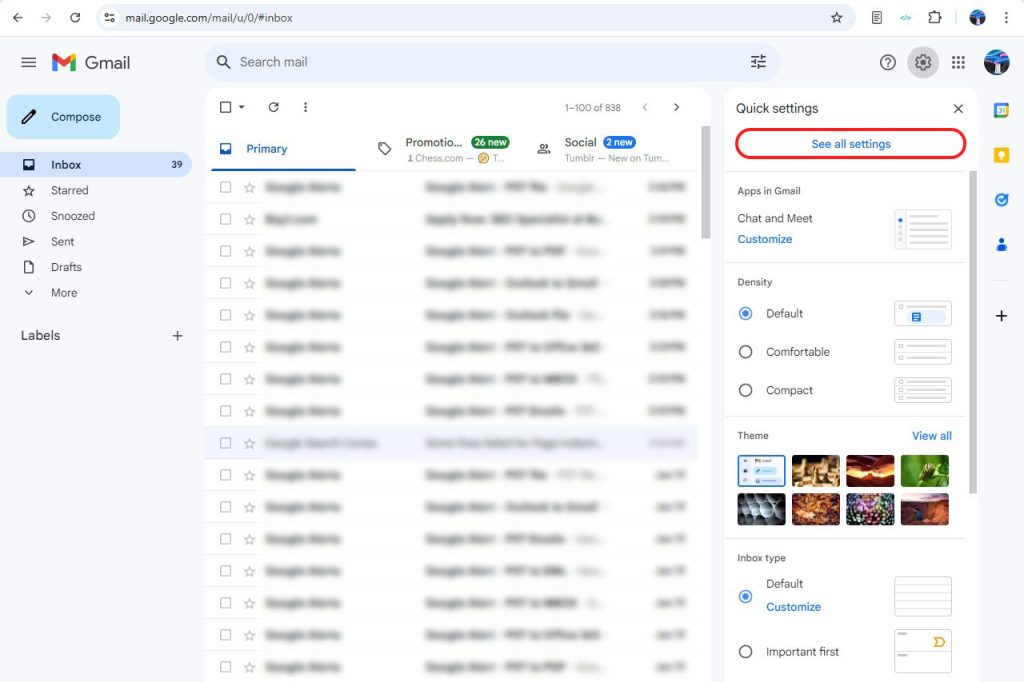The width and height of the screenshot is (1024, 682).
Task: Refresh the inbox
Action: pos(274,107)
